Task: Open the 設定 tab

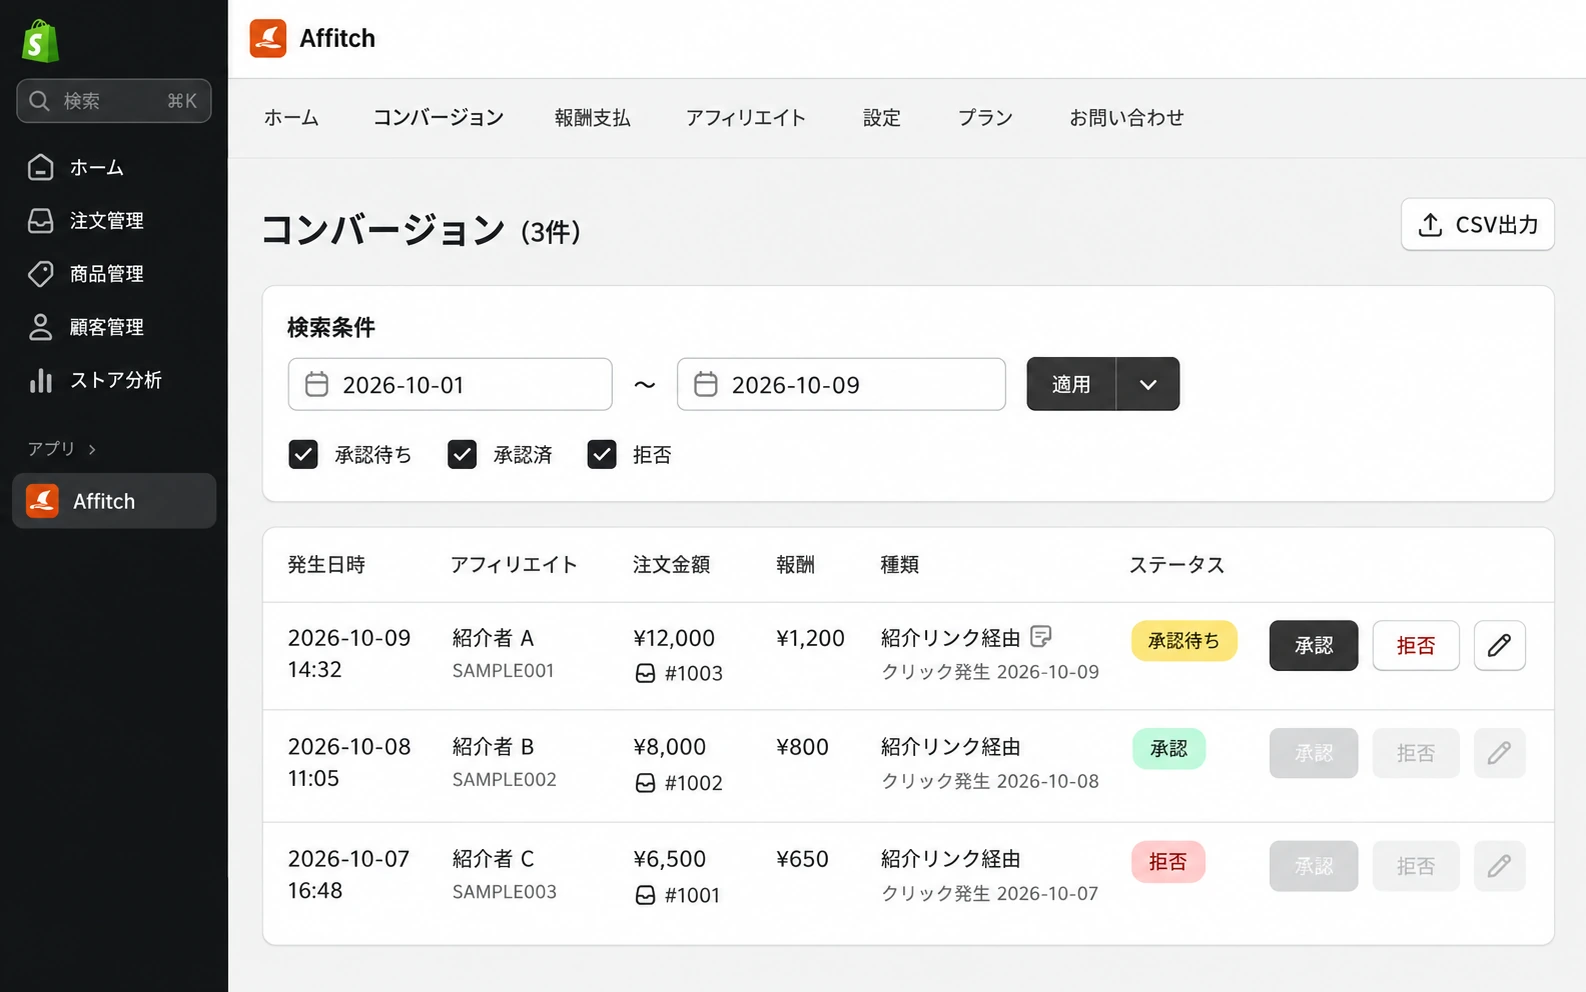Action: point(882,118)
